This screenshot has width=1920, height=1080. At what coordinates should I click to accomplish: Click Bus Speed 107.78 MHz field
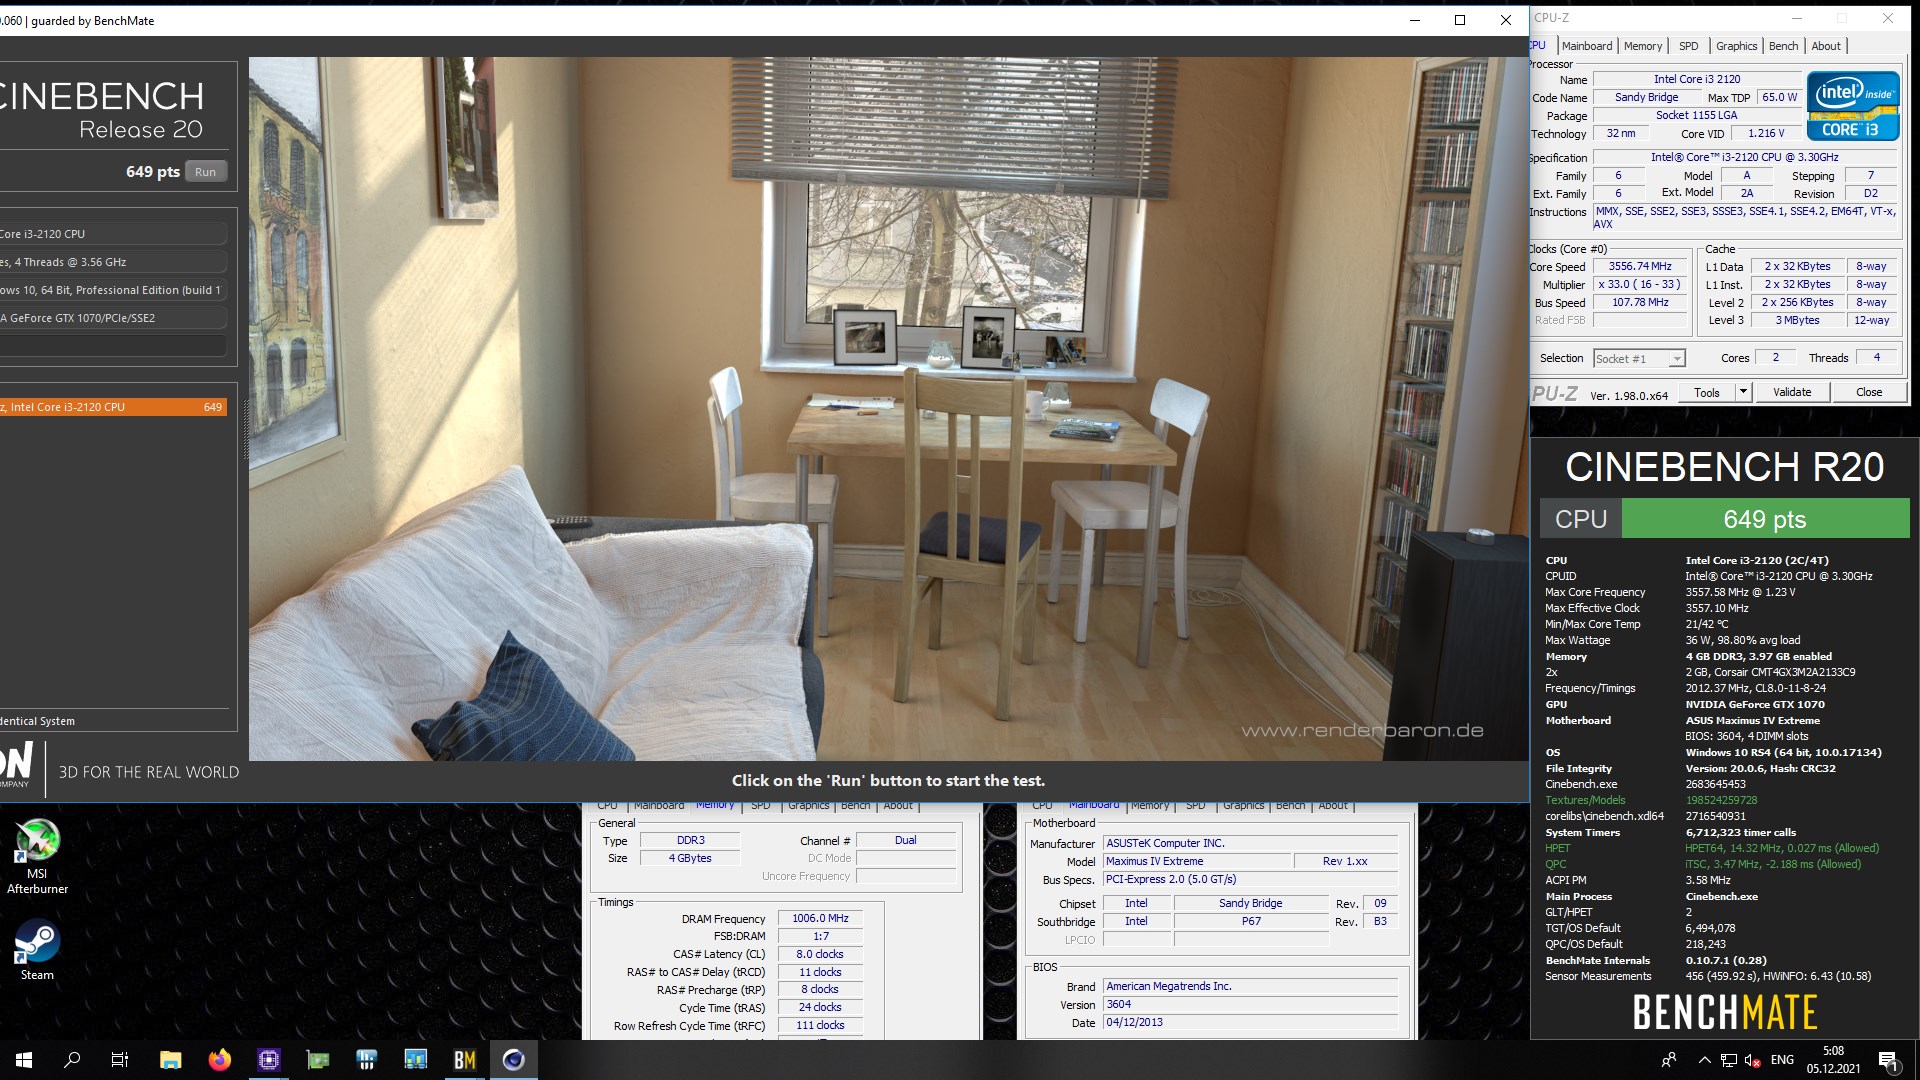(1639, 303)
